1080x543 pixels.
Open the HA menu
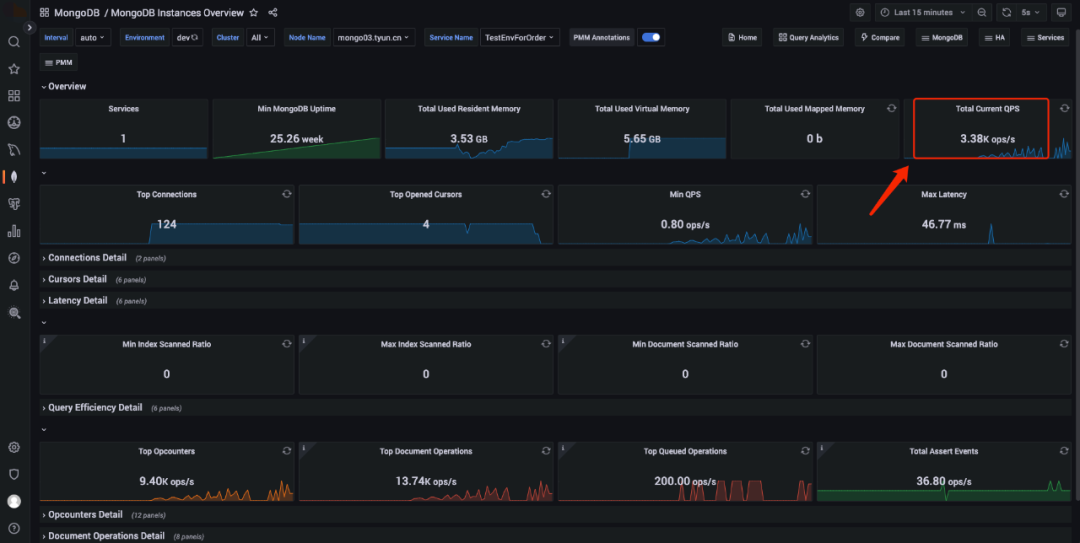click(x=993, y=37)
